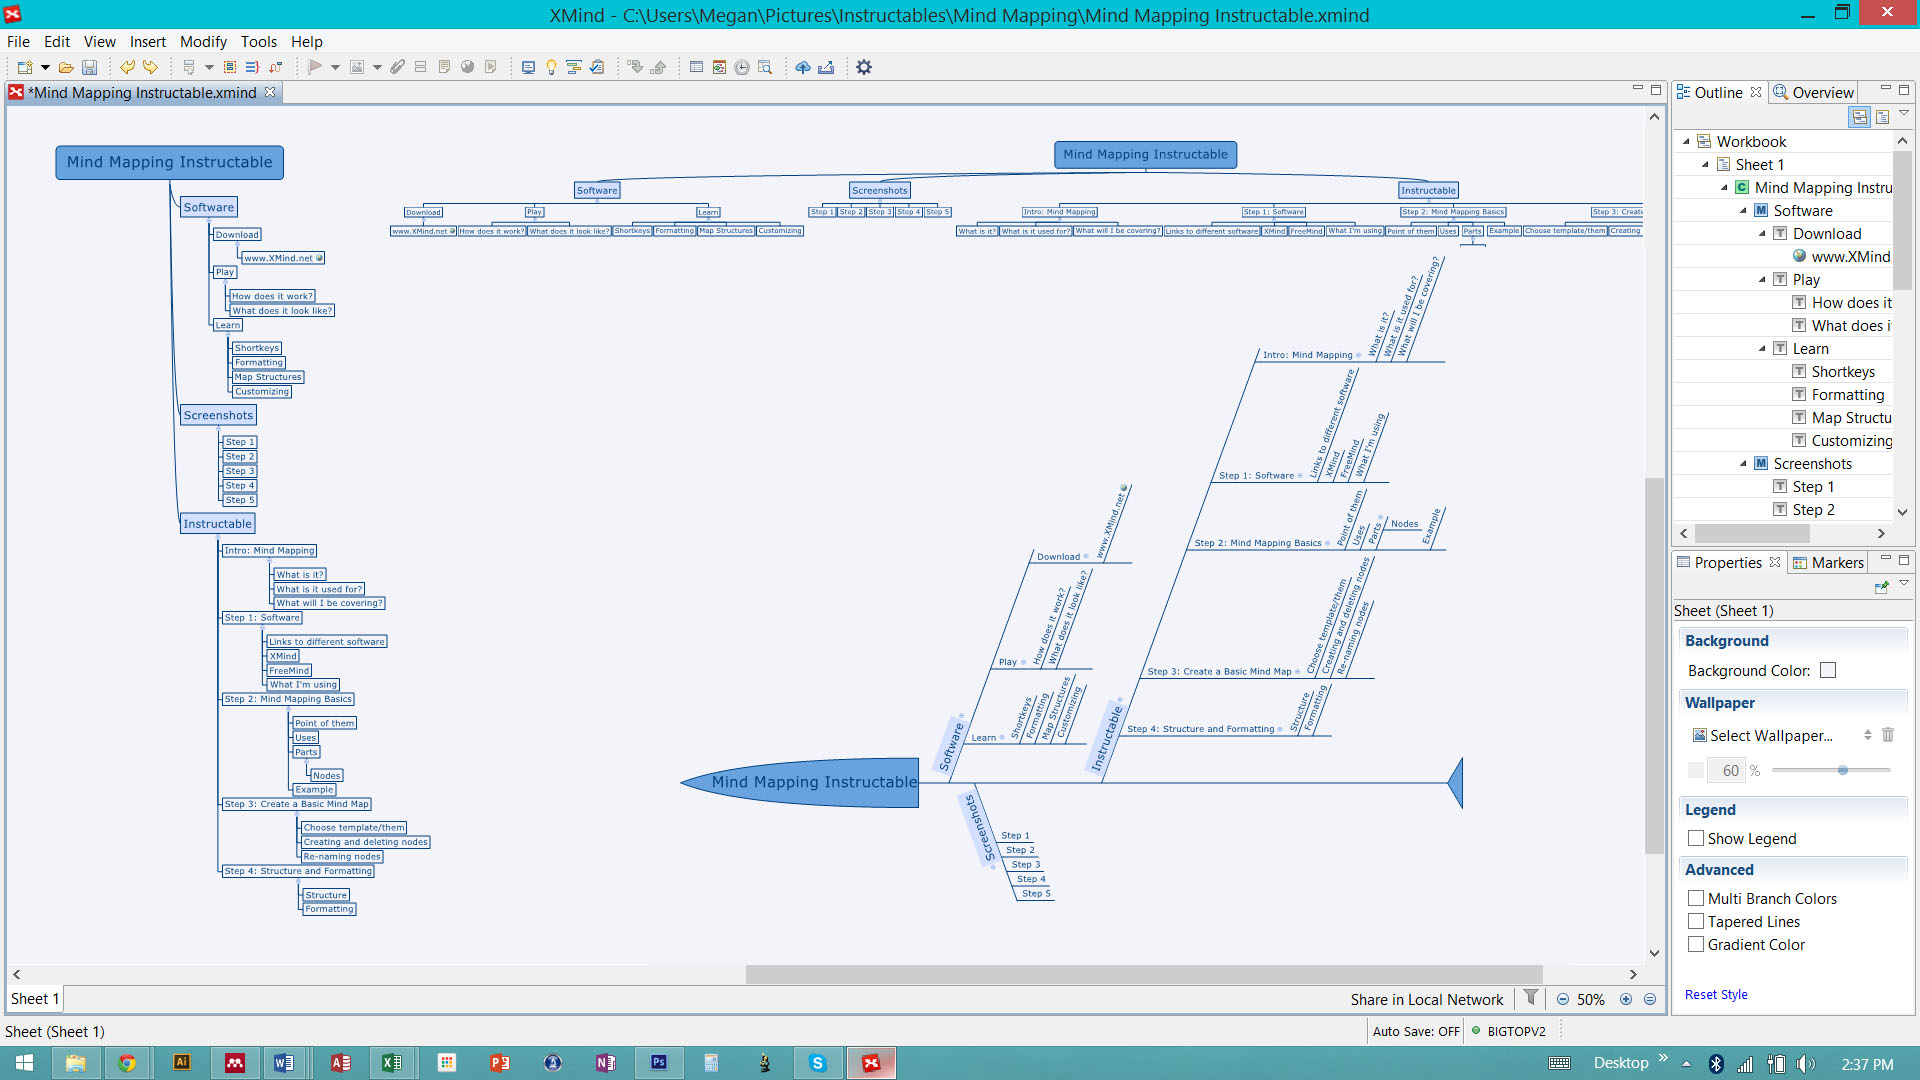Insert a boundary around topics
This screenshot has height=1080, width=1920.
point(230,67)
